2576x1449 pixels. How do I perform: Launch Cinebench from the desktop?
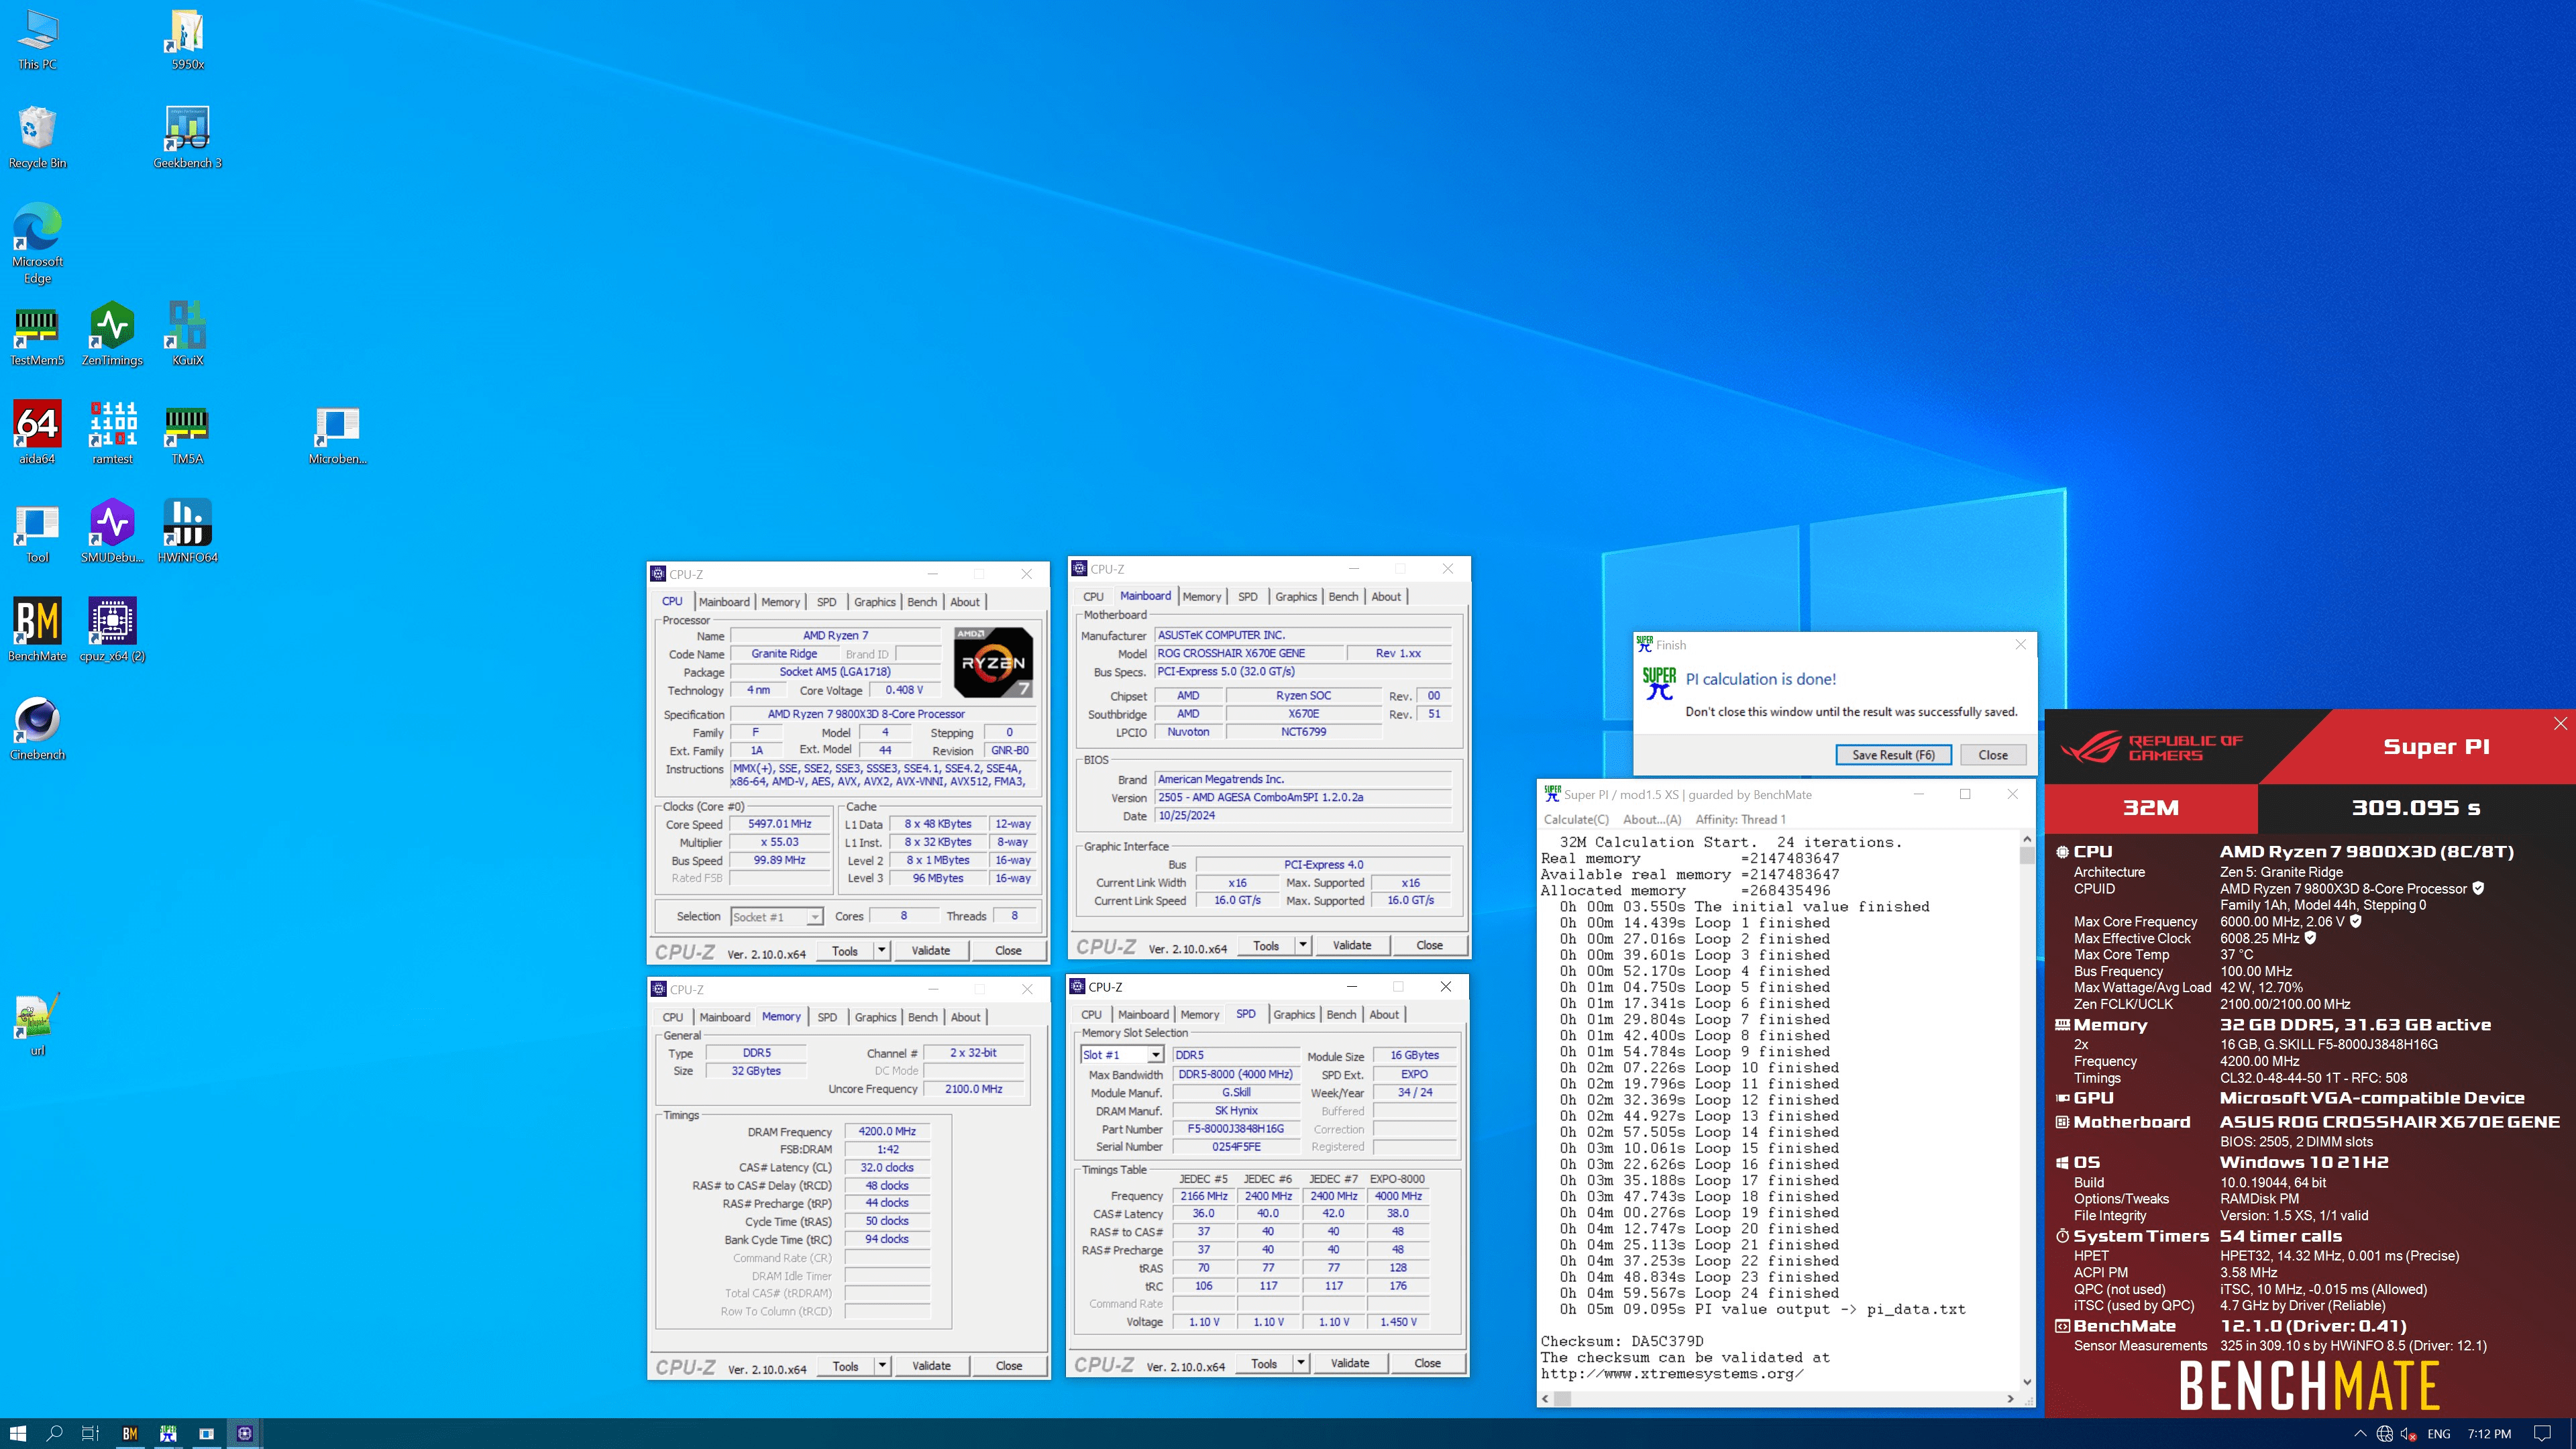click(x=37, y=722)
